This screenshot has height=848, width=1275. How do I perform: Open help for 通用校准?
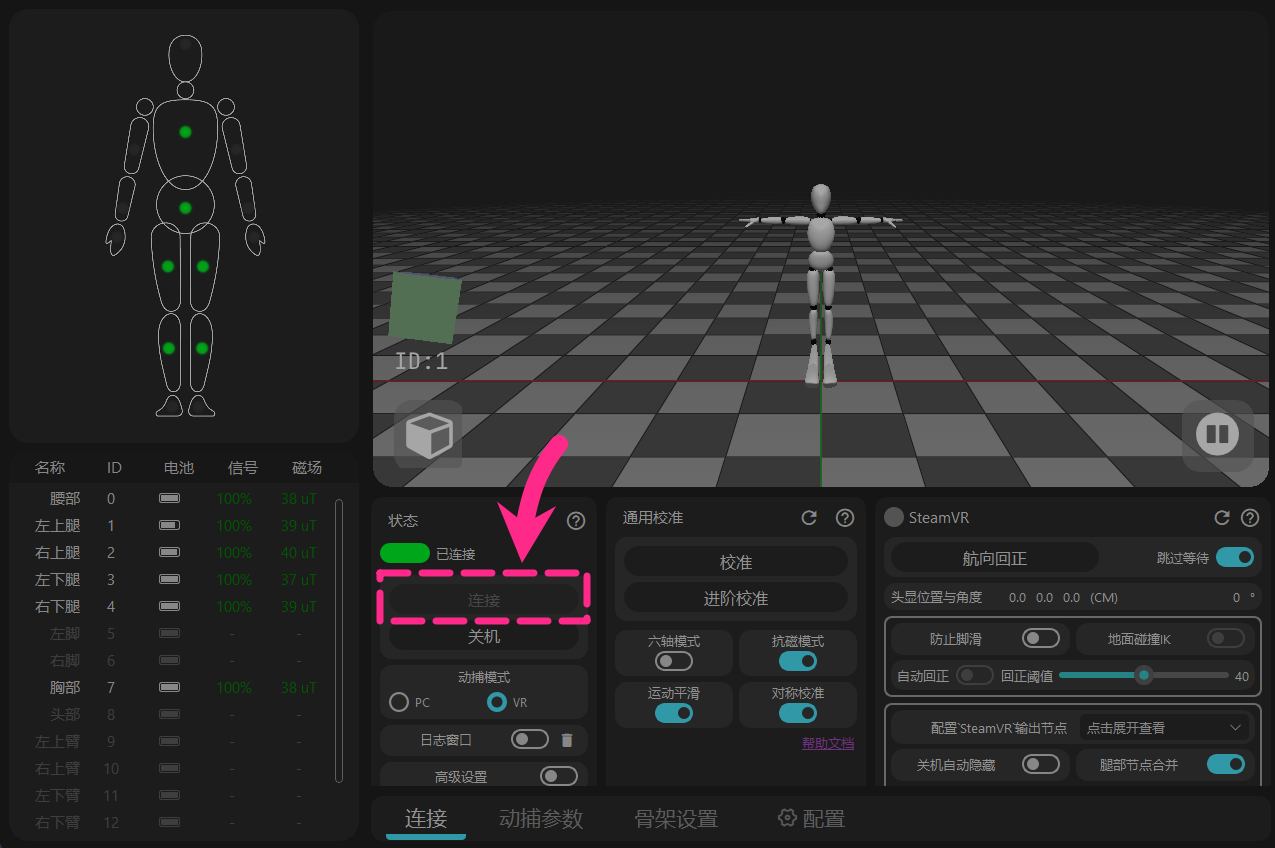click(845, 518)
